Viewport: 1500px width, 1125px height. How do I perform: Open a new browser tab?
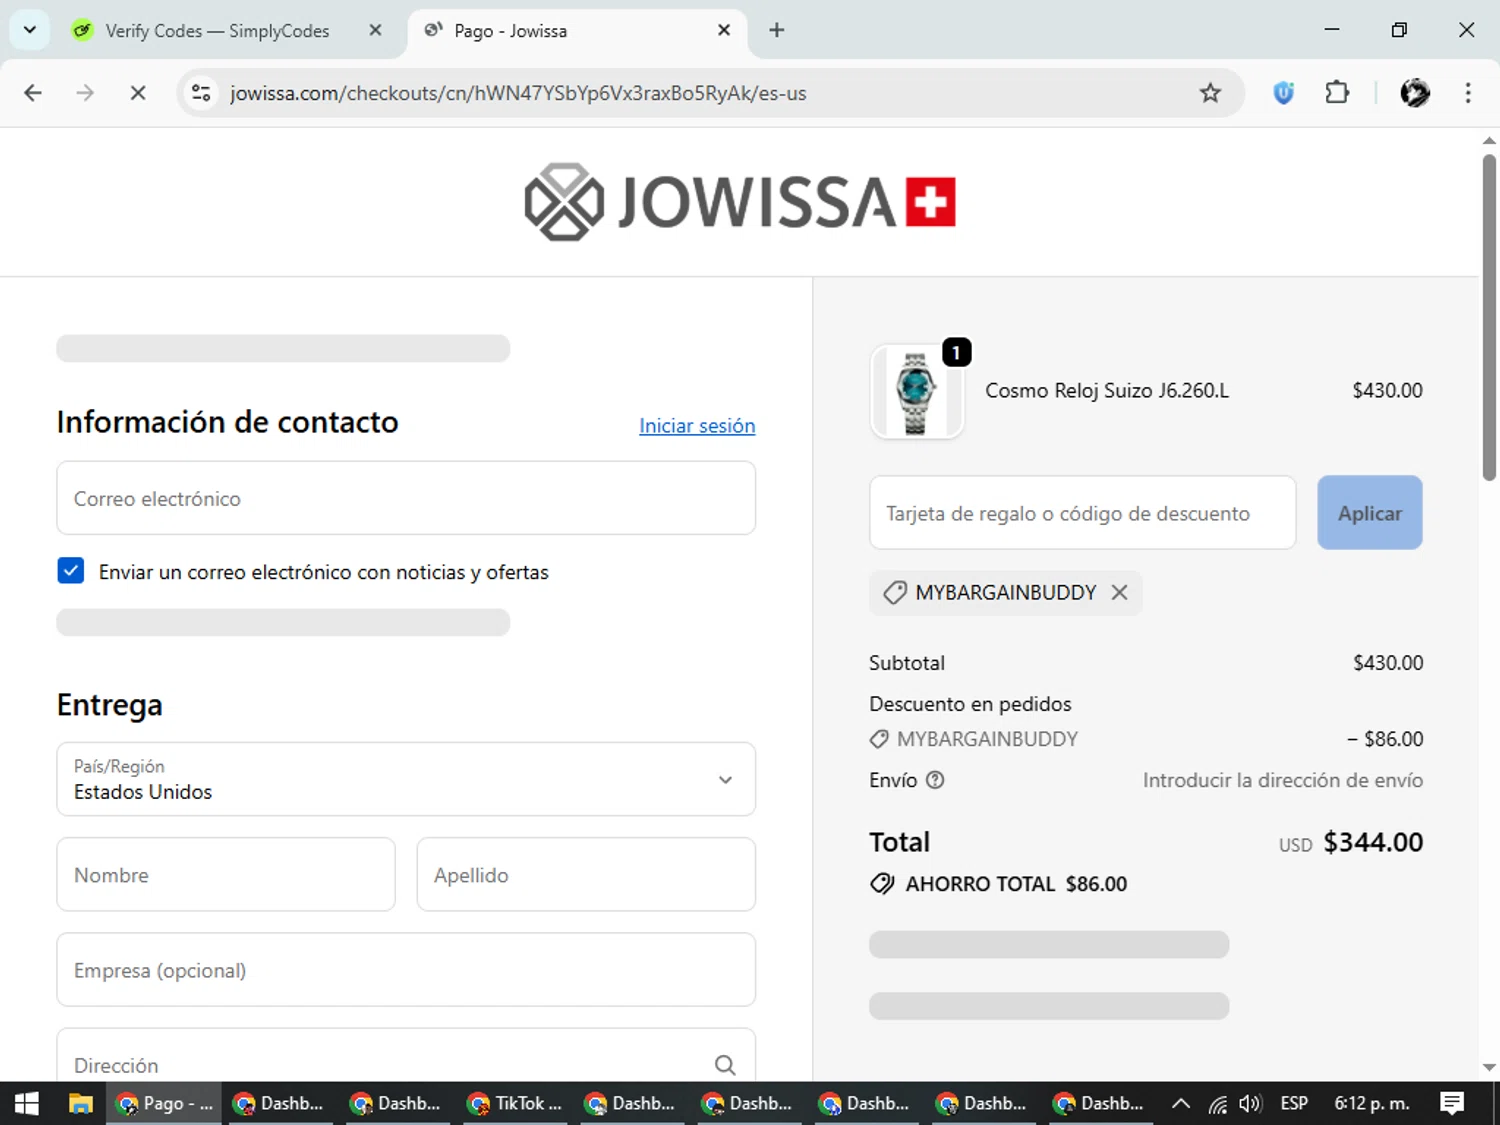tap(777, 30)
